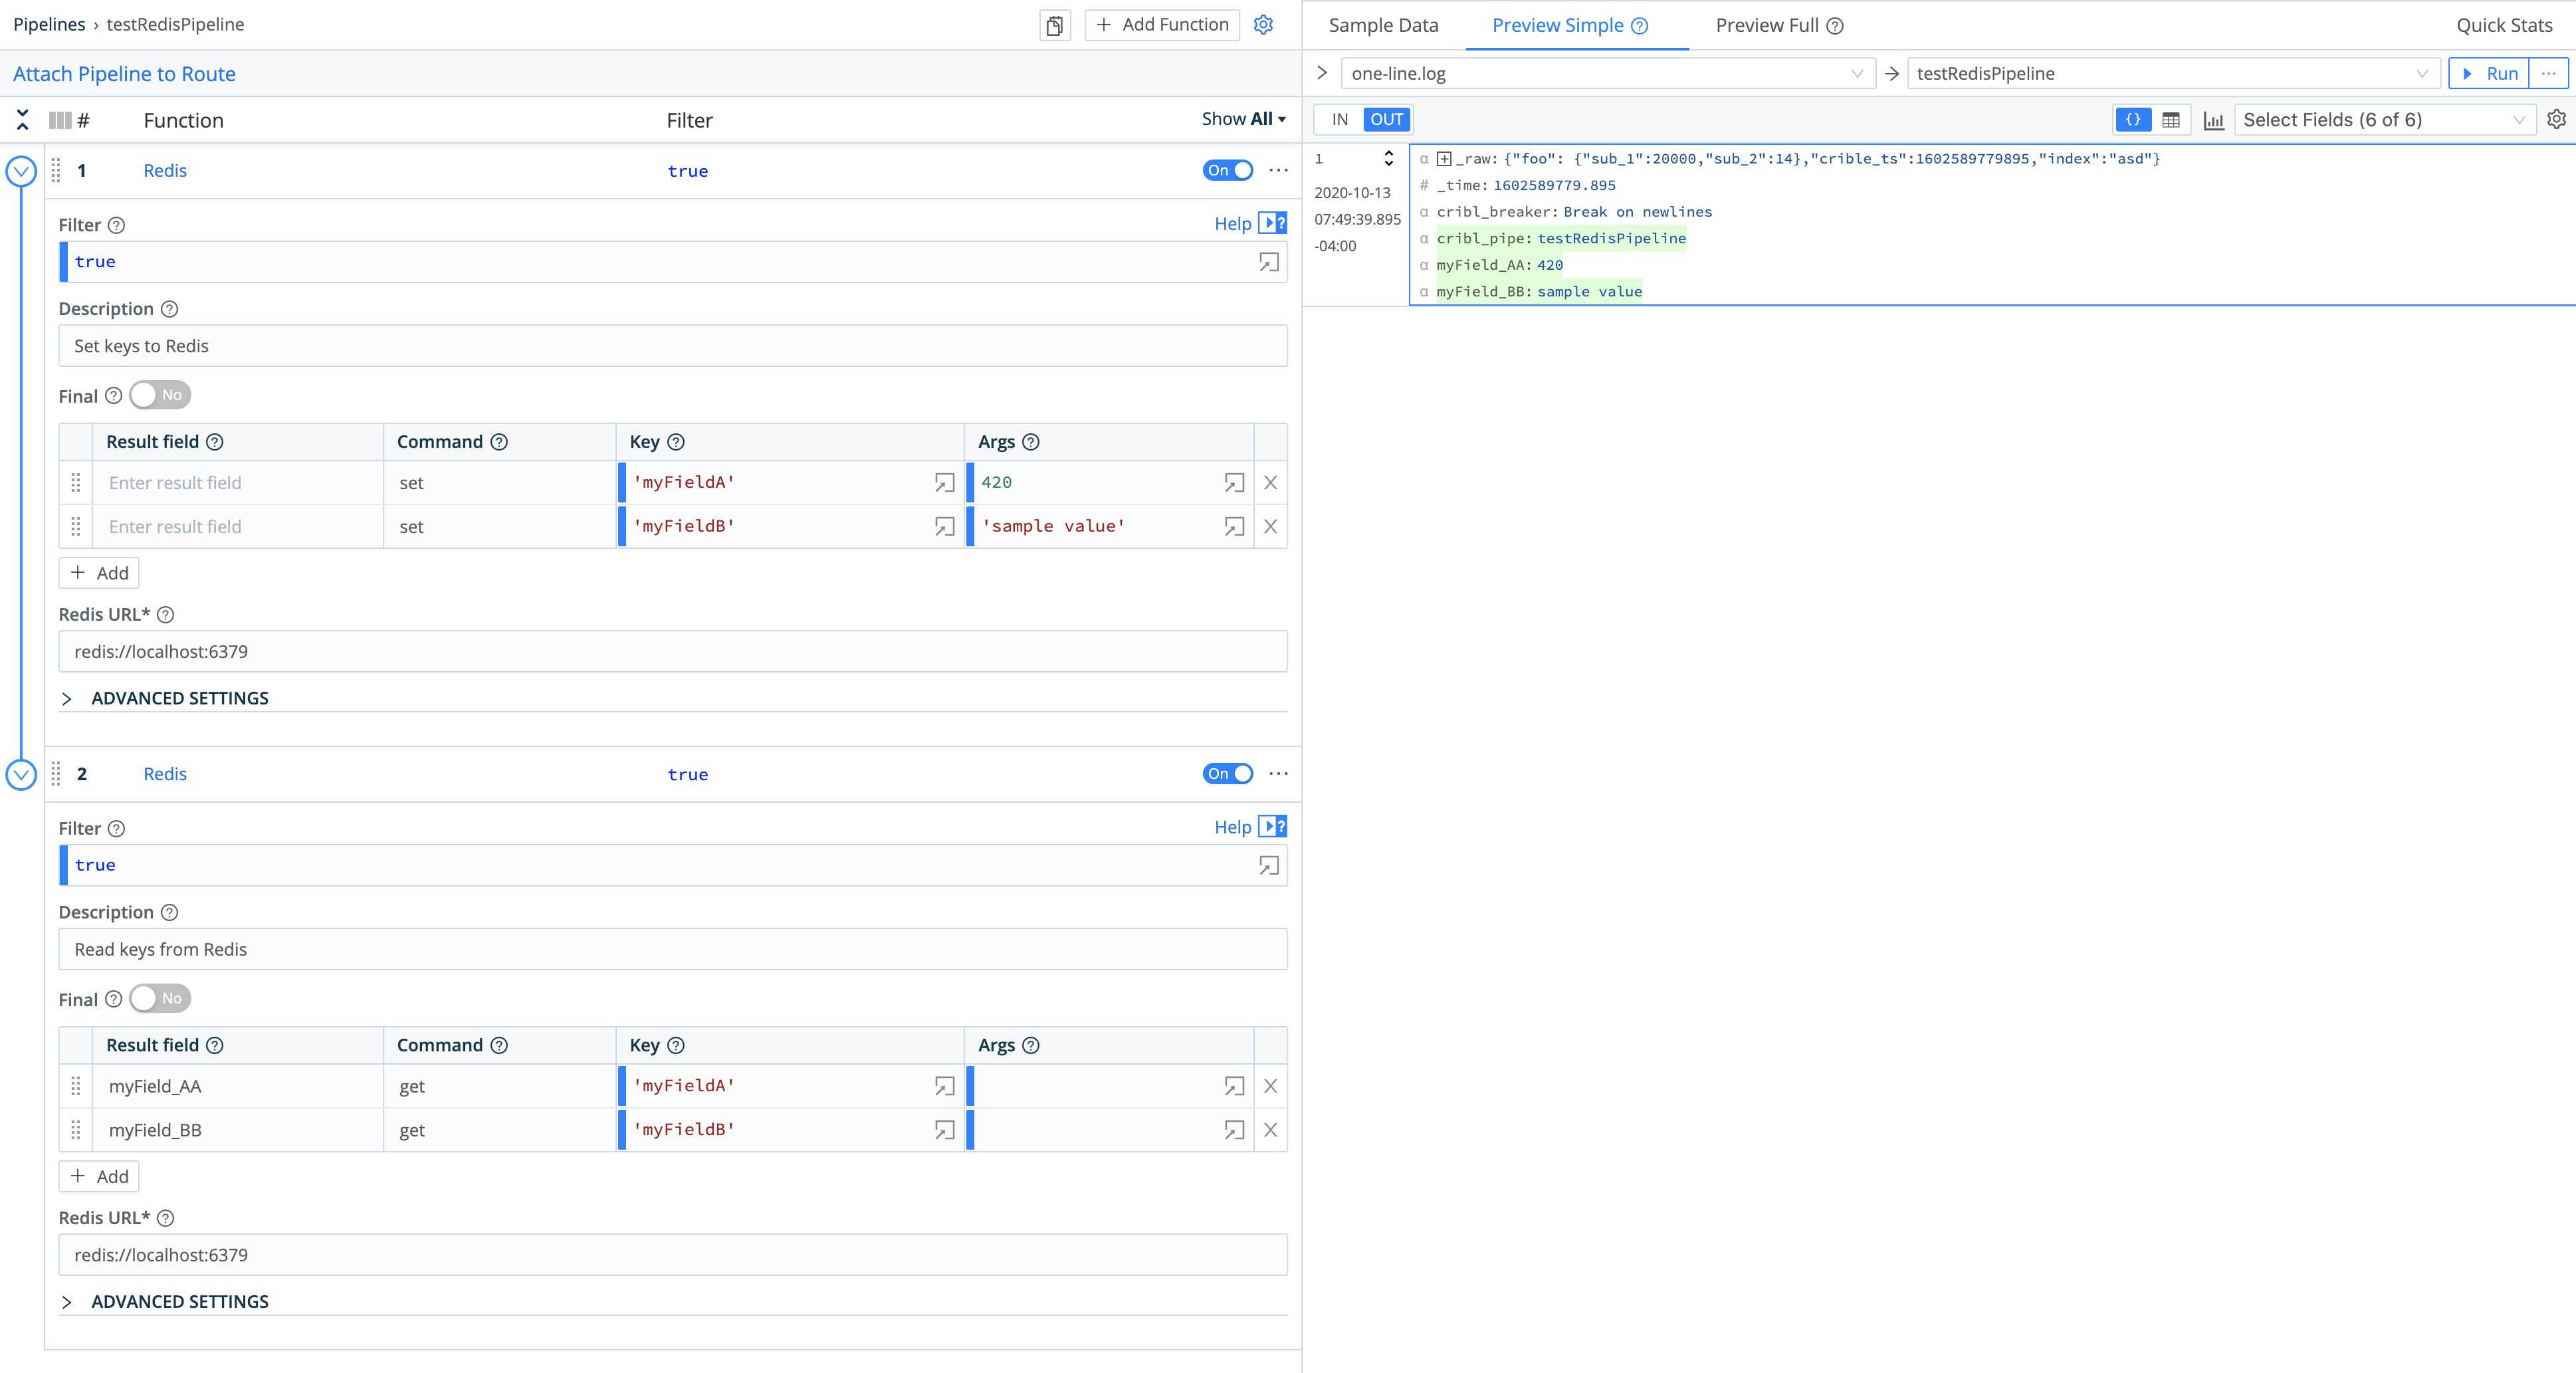Viewport: 2576px width, 1373px height.
Task: Switch to table view icon
Action: (2170, 120)
